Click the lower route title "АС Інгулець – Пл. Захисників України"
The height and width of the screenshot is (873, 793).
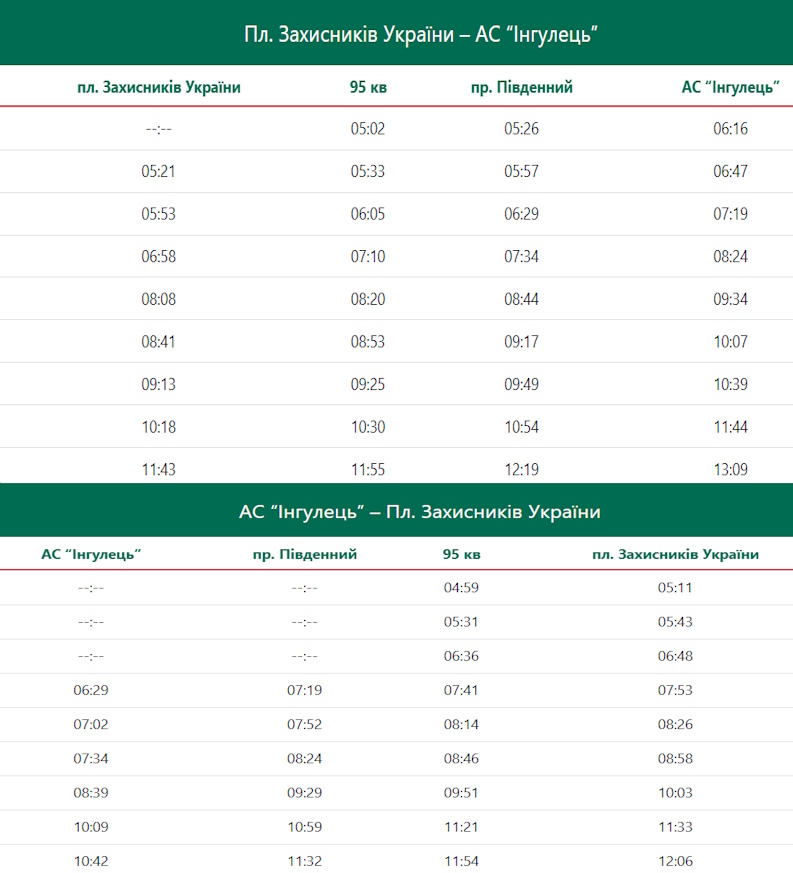(420, 512)
